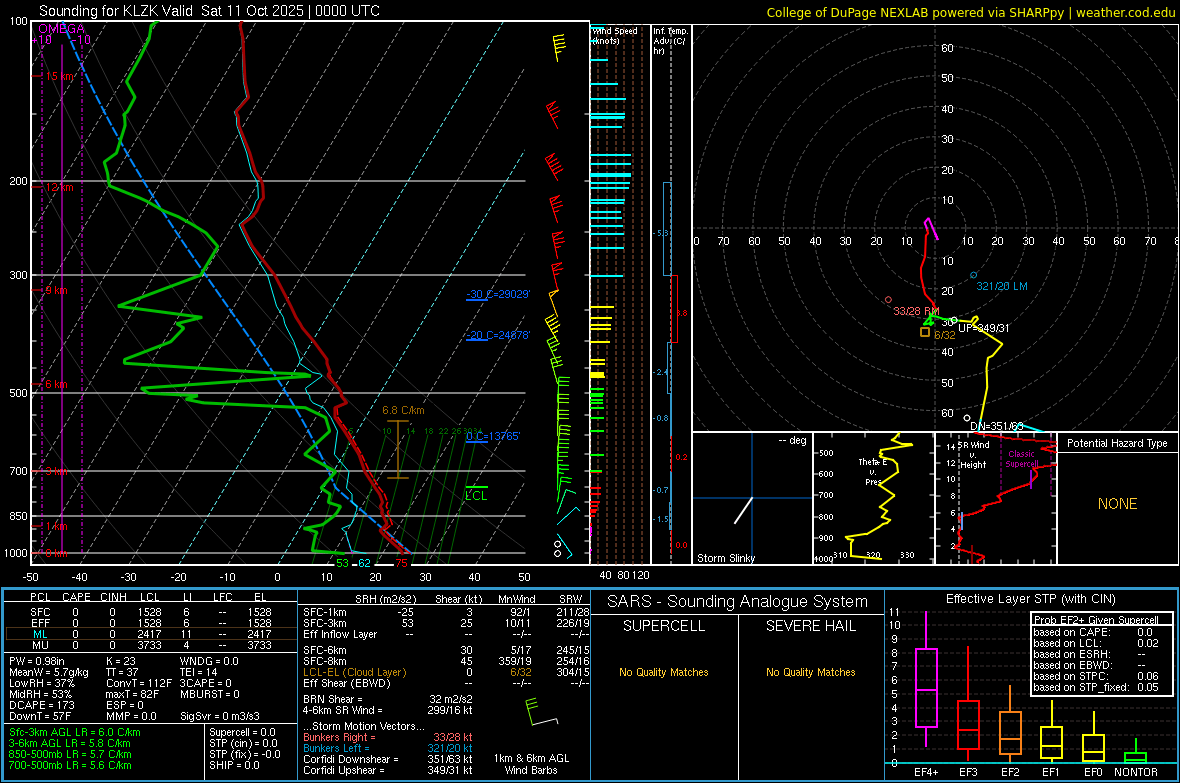Image resolution: width=1180 pixels, height=783 pixels.
Task: Click the surface temperature value 75
Action: coord(402,563)
